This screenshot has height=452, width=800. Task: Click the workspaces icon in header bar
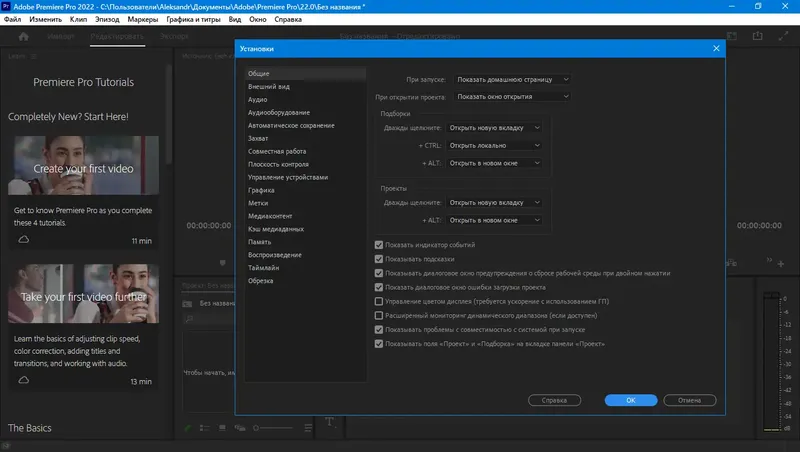tap(732, 36)
